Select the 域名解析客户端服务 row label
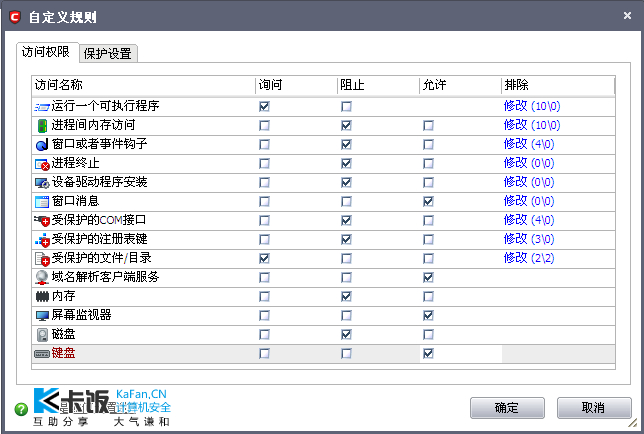The height and width of the screenshot is (434, 644). (x=105, y=277)
